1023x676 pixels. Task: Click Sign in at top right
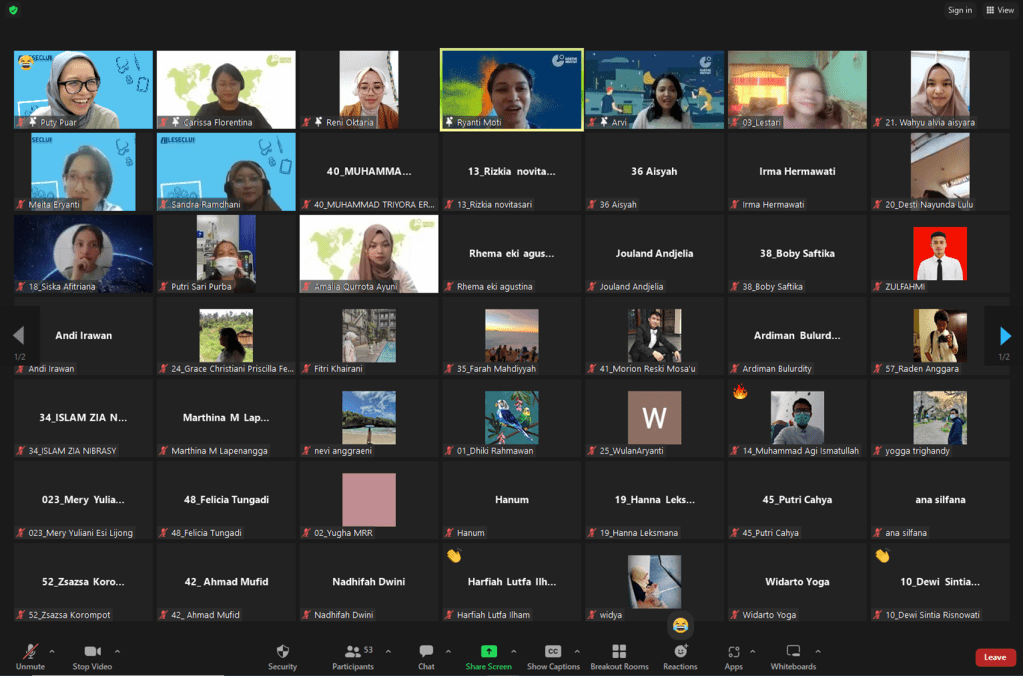(x=959, y=10)
